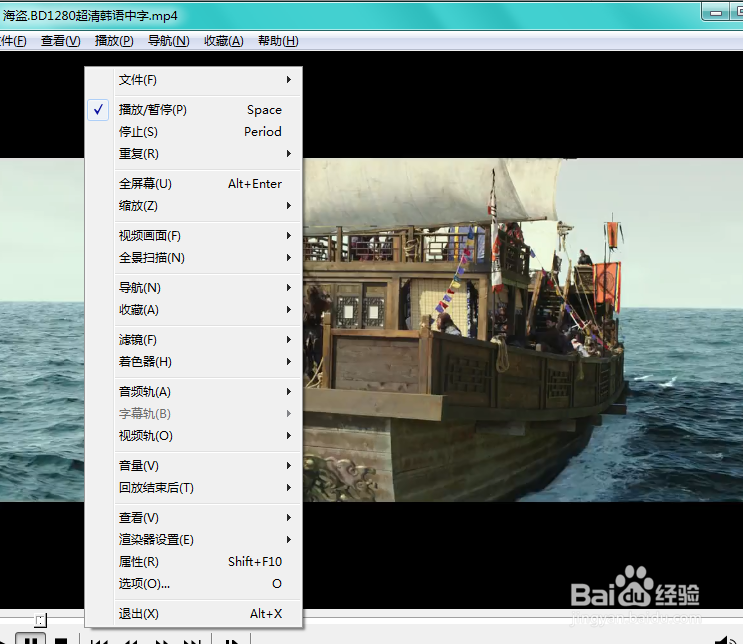Expand the 着色器(H) submenu
This screenshot has height=644, width=743.
193,362
